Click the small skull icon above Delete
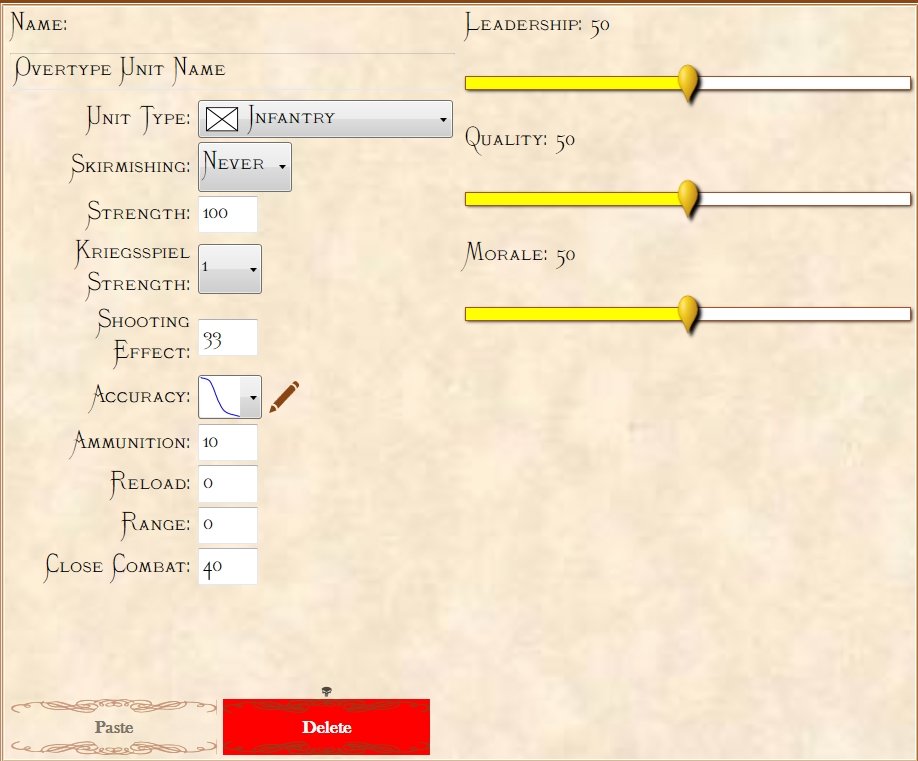Viewport: 918px width, 761px height. 327,692
